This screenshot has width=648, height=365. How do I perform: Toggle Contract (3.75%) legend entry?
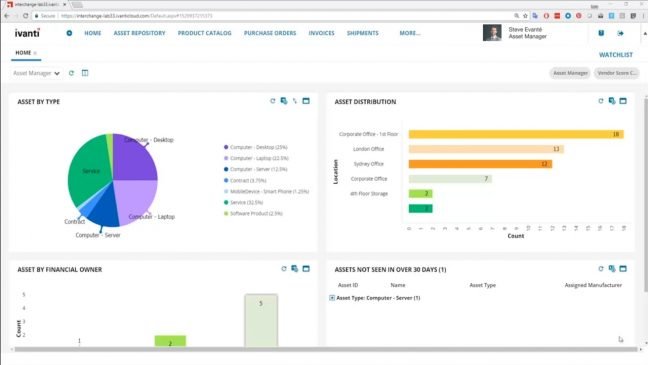tap(245, 180)
